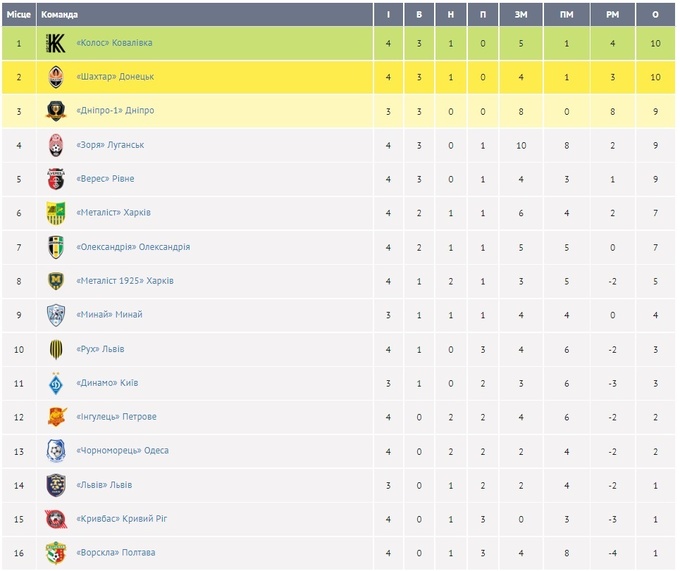Click the Dnipro-1 club logo

tap(56, 111)
